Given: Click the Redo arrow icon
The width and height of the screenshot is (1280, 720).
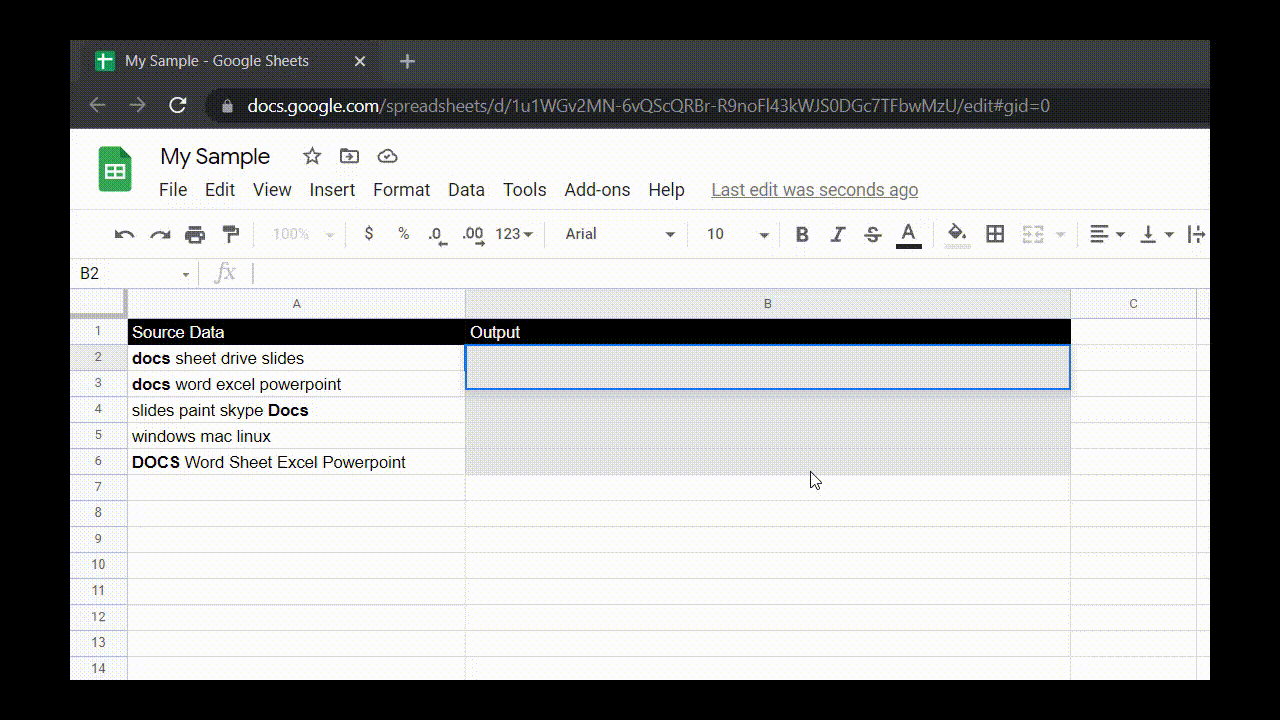Looking at the screenshot, I should [x=160, y=234].
